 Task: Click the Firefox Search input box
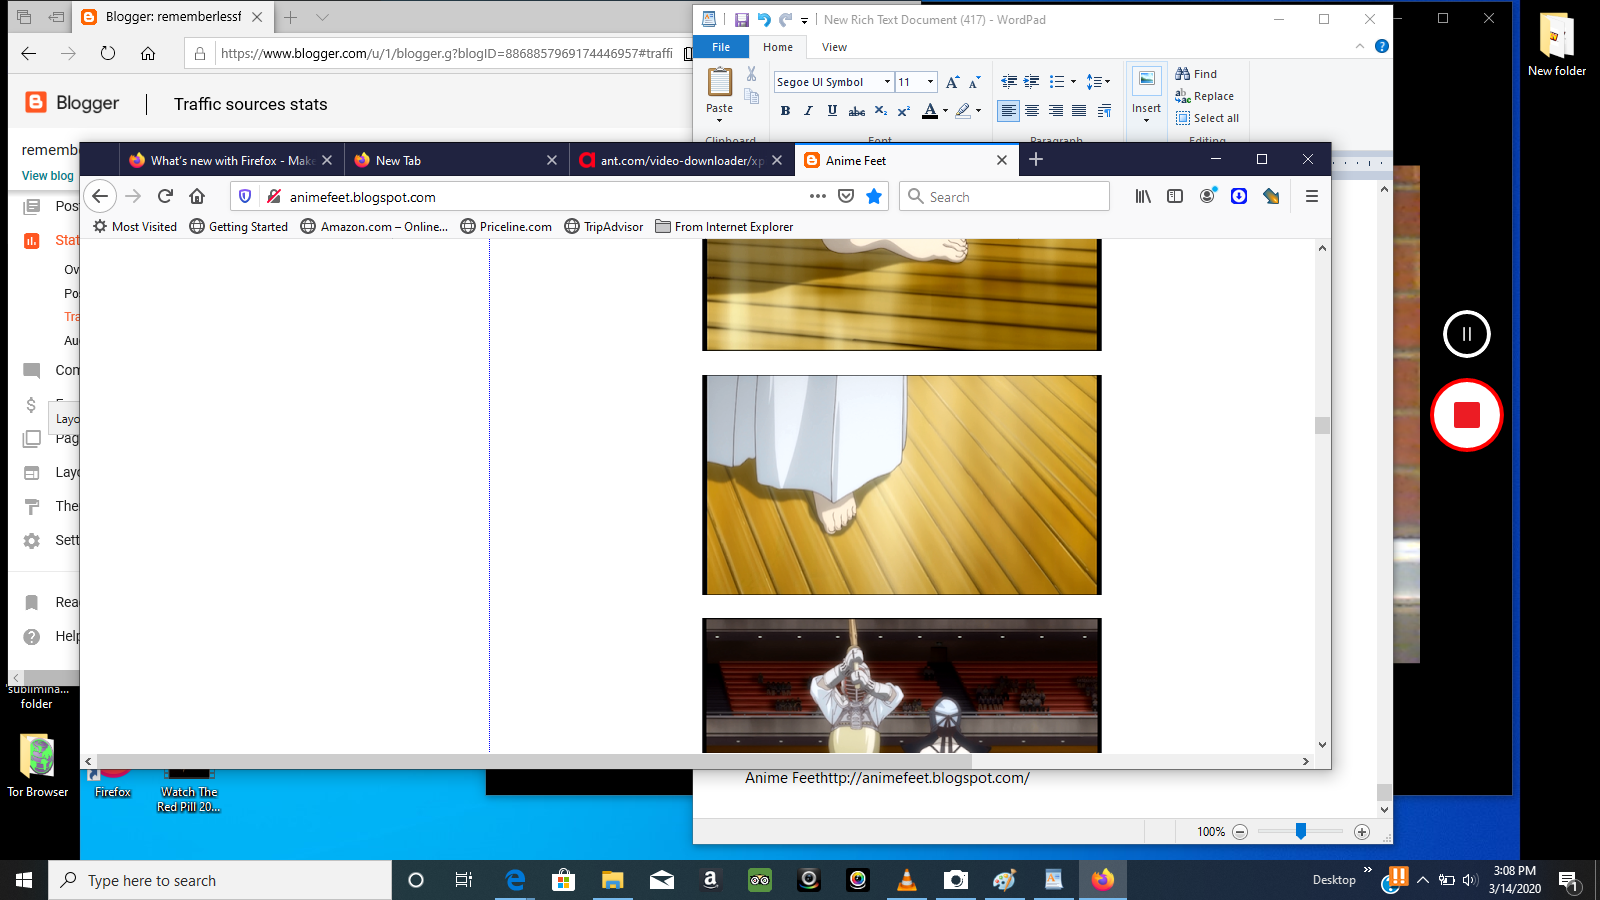[x=1005, y=197]
